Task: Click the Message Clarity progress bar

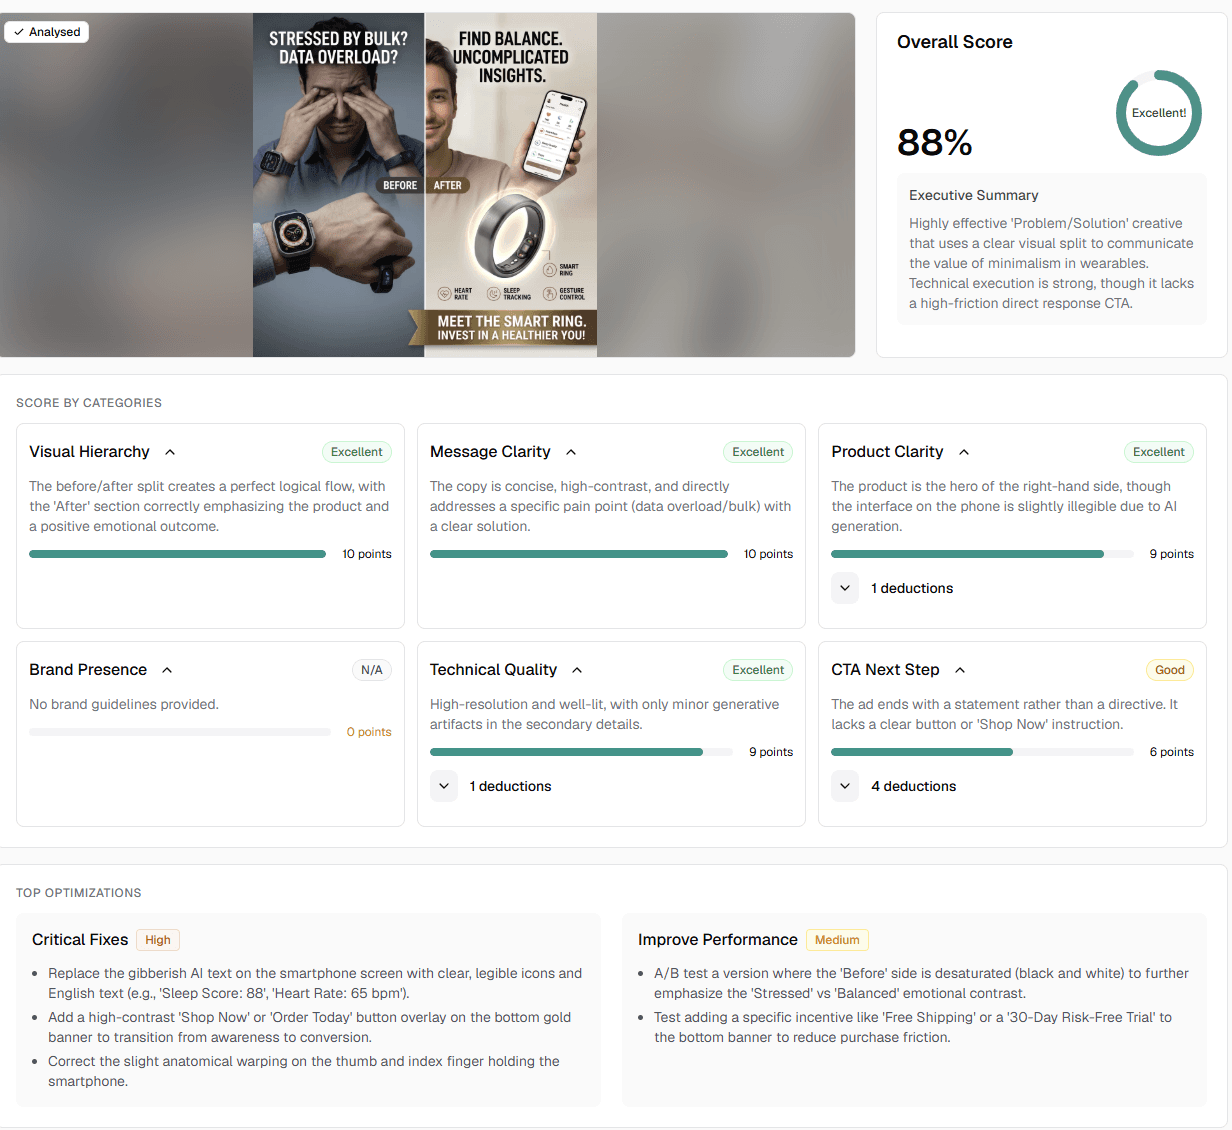Action: pyautogui.click(x=579, y=554)
